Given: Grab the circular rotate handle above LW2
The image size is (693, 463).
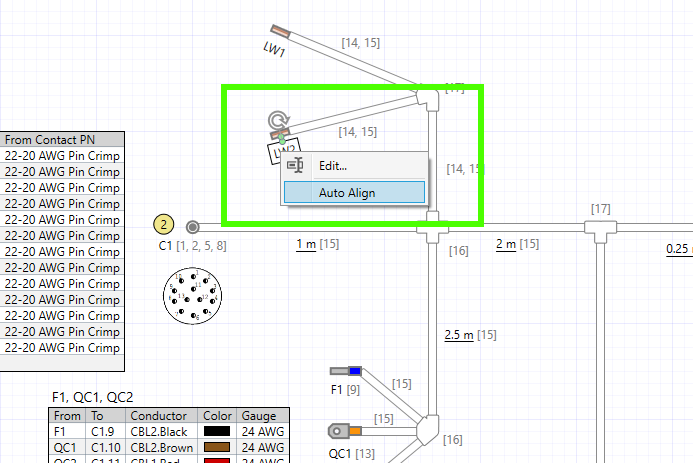Looking at the screenshot, I should pyautogui.click(x=278, y=120).
